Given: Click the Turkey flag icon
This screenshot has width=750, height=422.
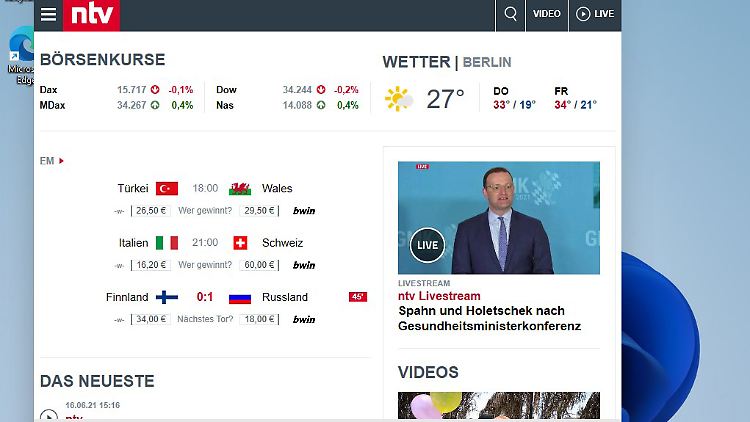Looking at the screenshot, I should tap(167, 188).
